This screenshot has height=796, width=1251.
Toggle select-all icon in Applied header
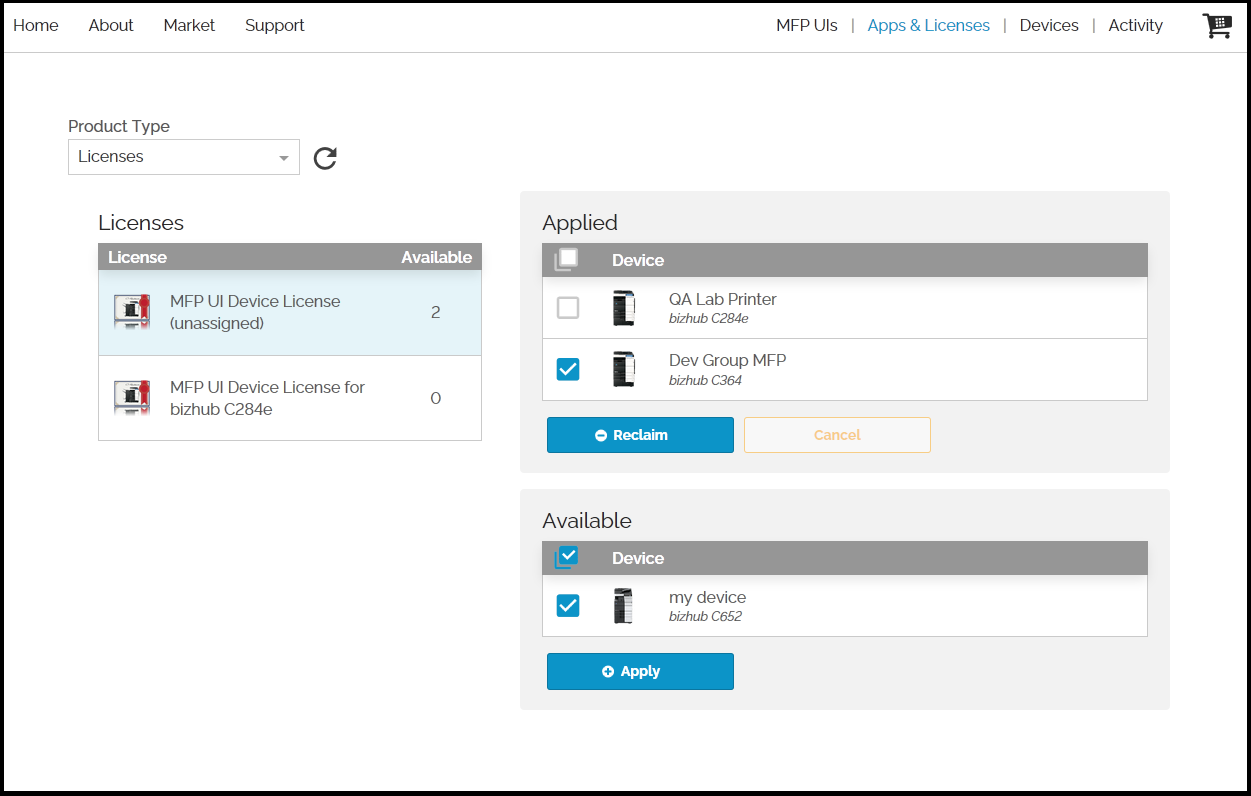coord(567,260)
